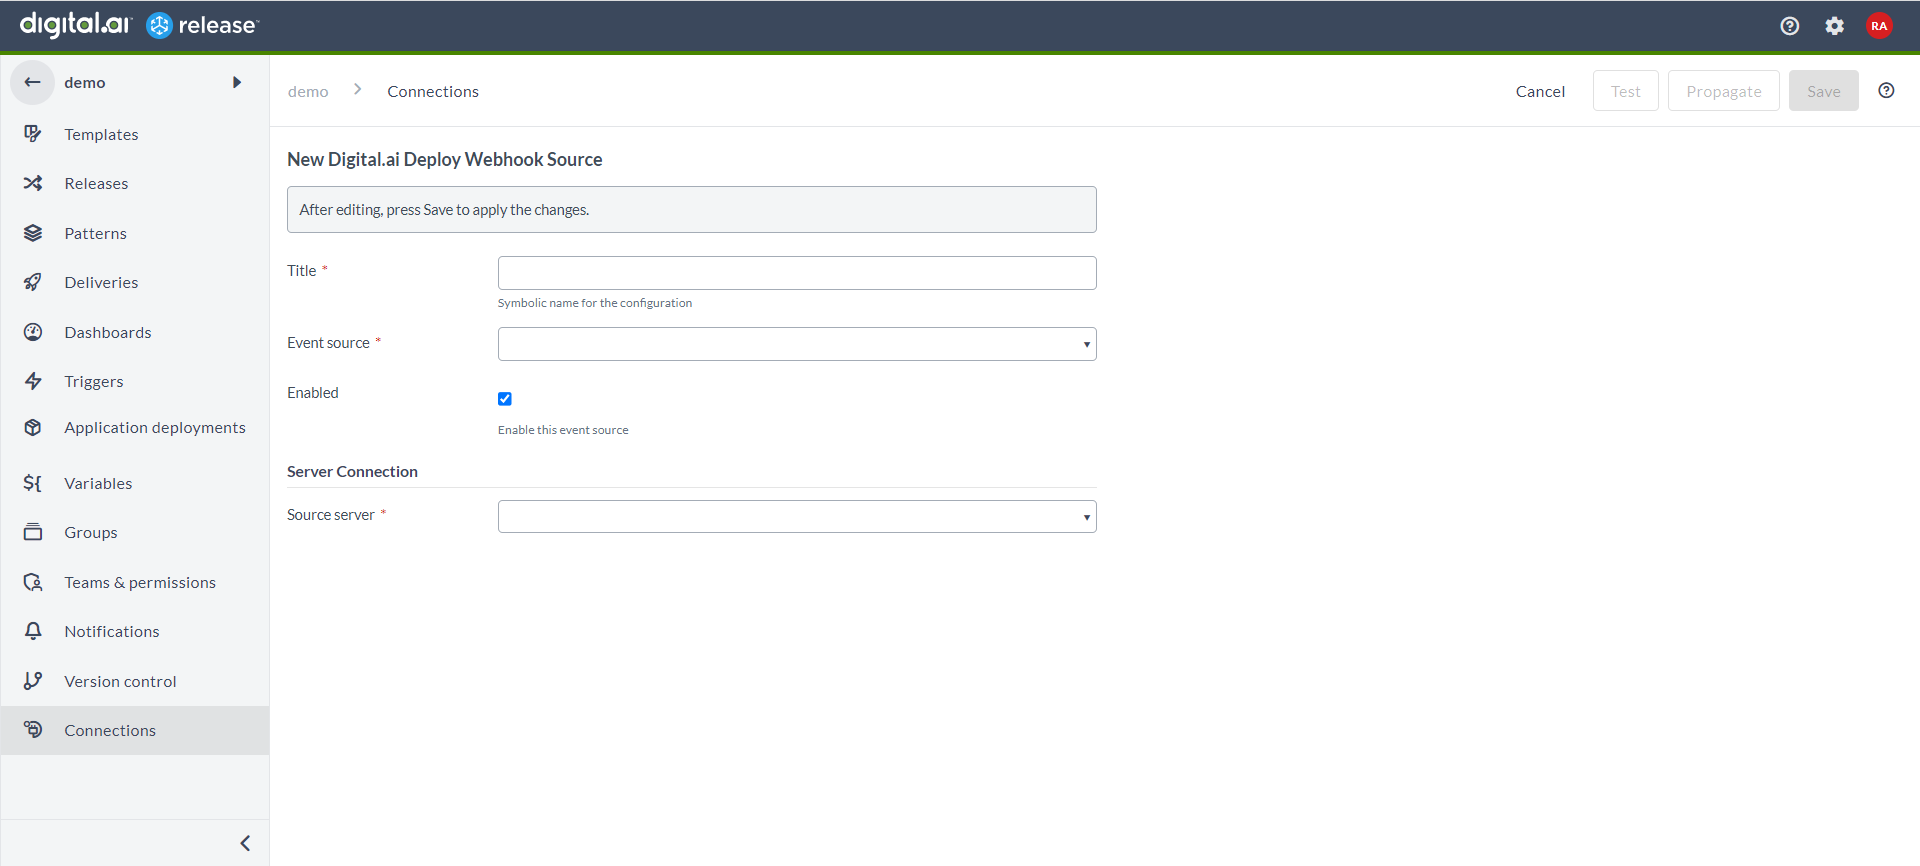This screenshot has height=866, width=1920.
Task: Click the demo breadcrumb link
Action: (308, 91)
